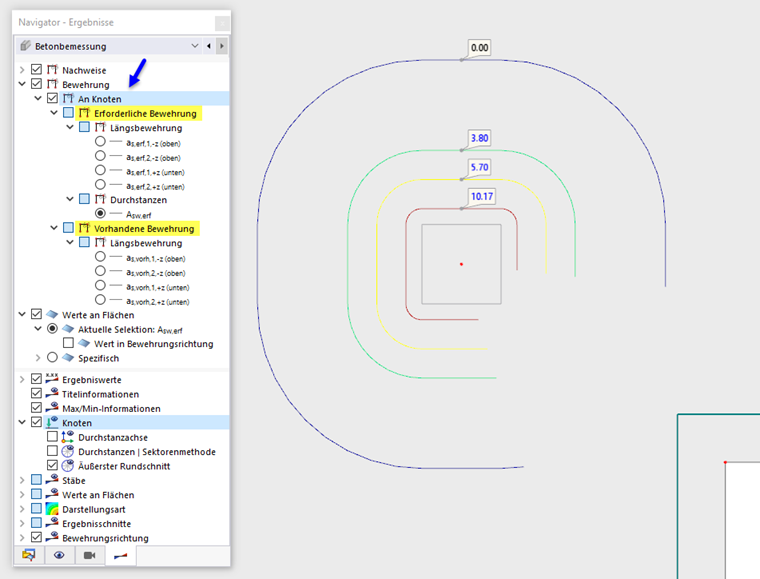Screen dimensions: 760x579
Task: Toggle the Nachweise checkbox
Action: click(x=36, y=70)
